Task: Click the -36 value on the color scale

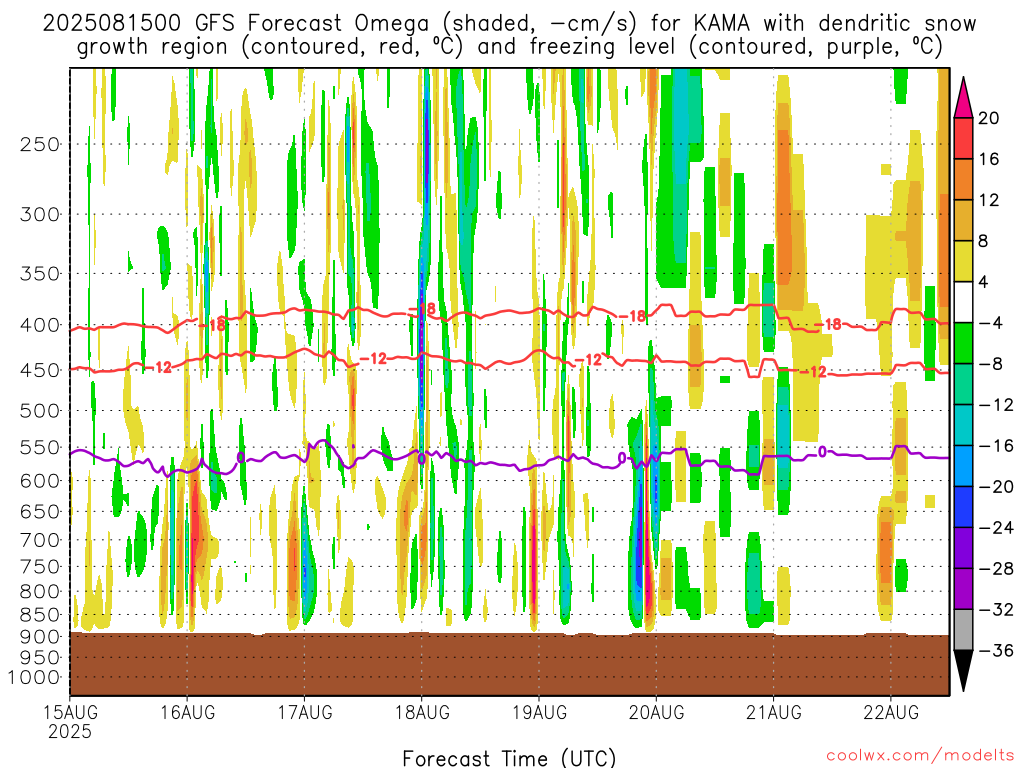Action: click(996, 650)
